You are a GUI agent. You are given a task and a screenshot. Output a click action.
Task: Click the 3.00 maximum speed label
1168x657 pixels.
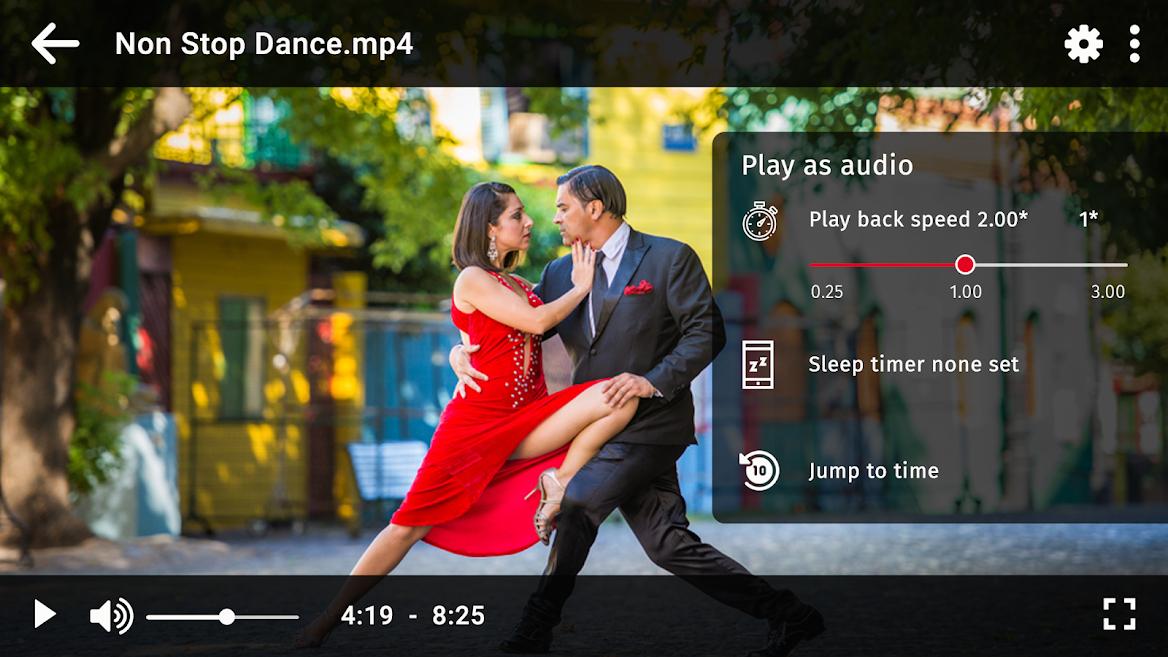(1107, 292)
